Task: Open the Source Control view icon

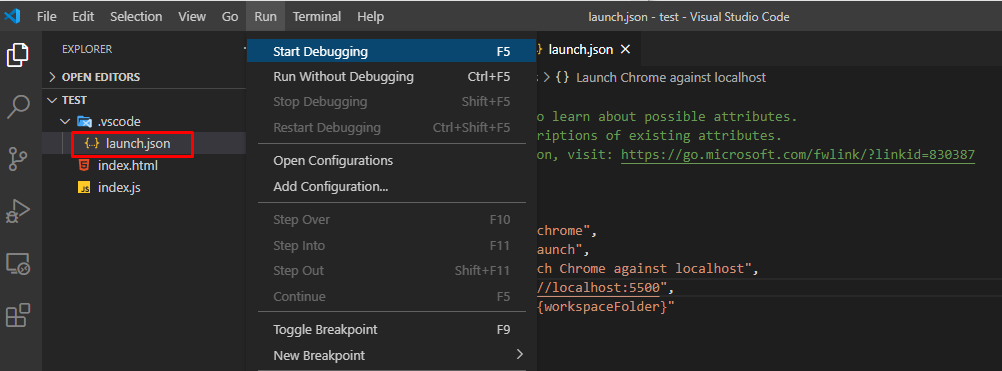Action: tap(18, 158)
